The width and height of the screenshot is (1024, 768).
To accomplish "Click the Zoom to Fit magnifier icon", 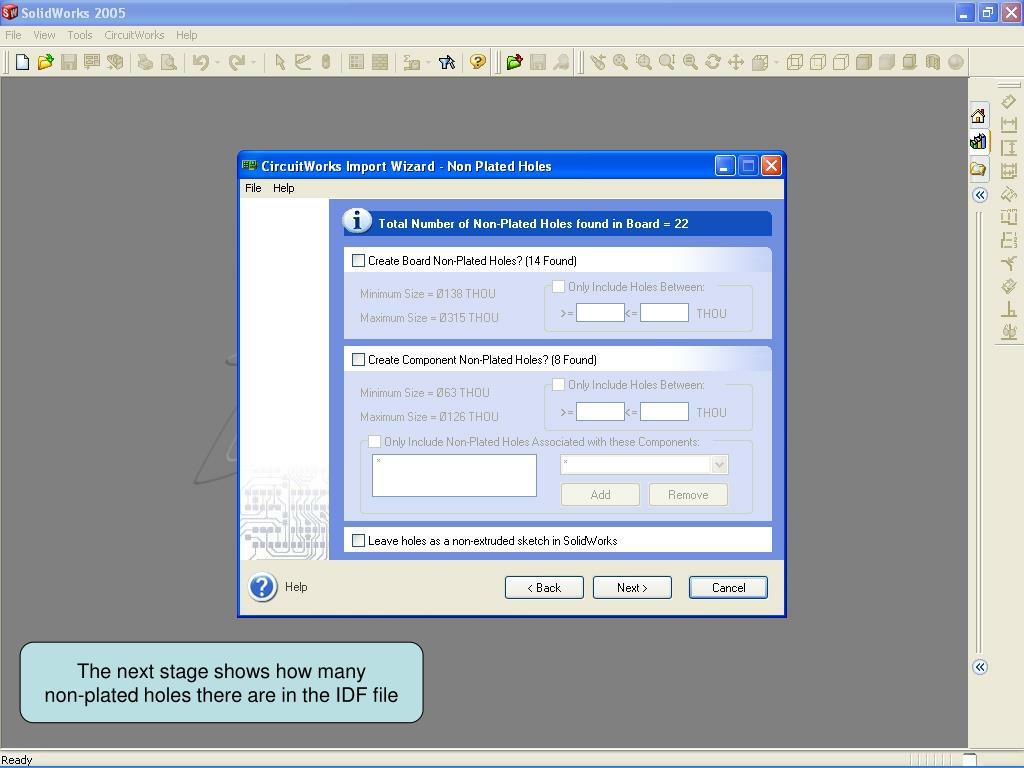I will coord(620,62).
